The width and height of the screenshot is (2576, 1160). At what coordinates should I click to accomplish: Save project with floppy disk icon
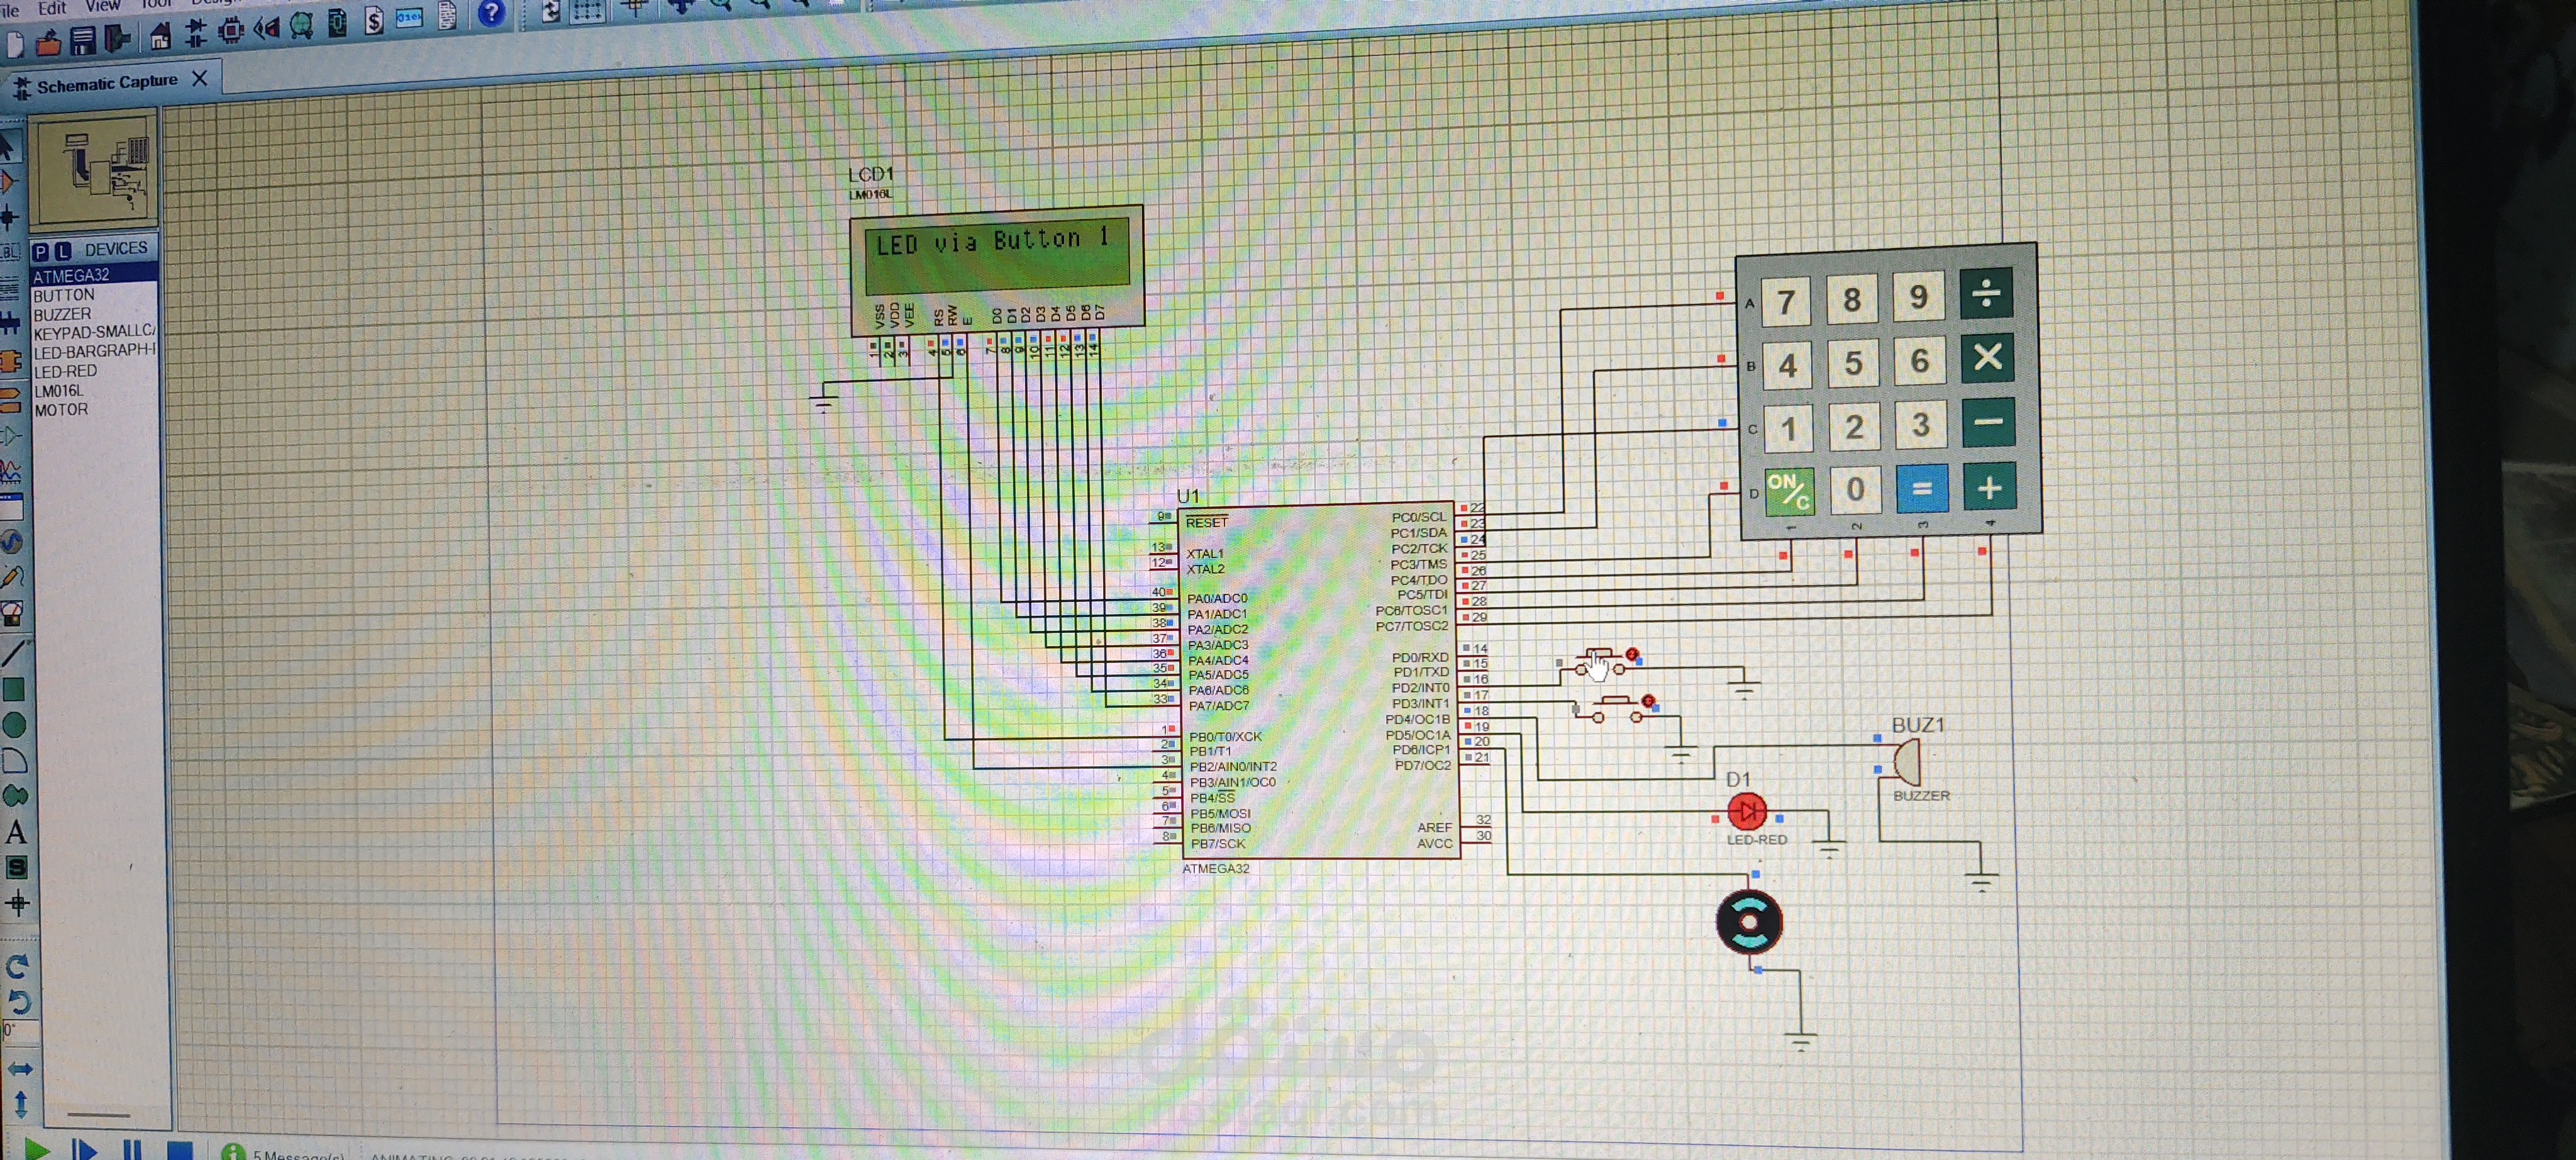[83, 41]
